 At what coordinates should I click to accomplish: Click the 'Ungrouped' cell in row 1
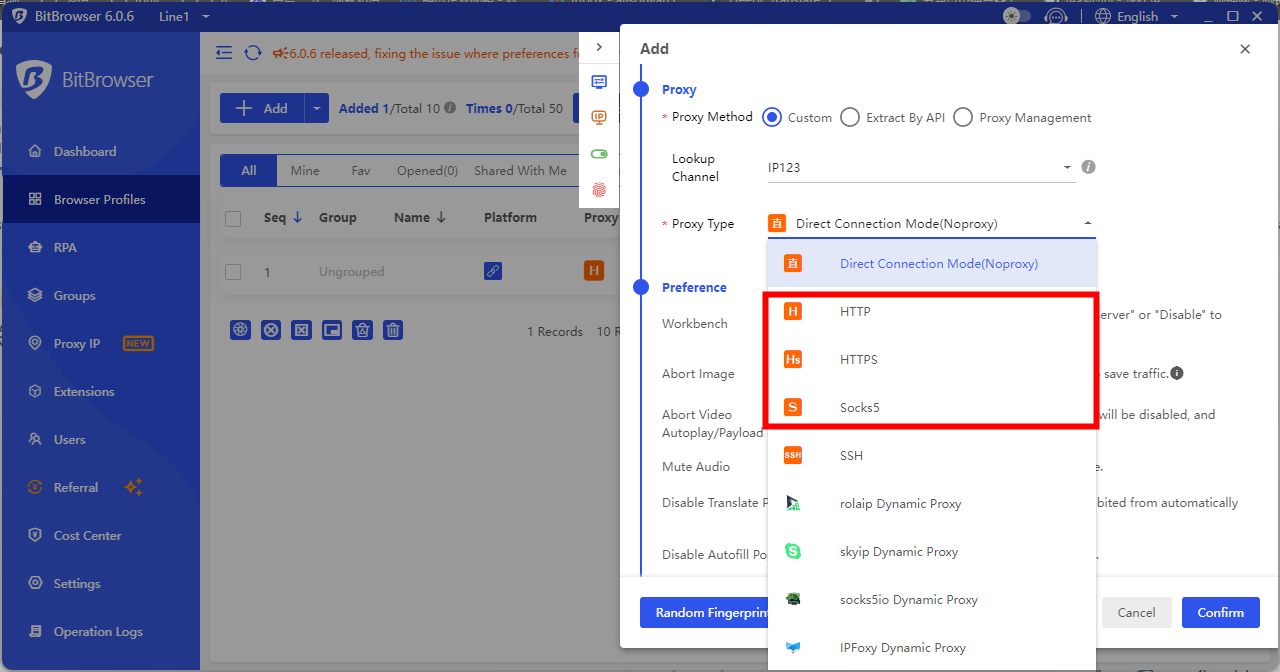click(x=351, y=272)
